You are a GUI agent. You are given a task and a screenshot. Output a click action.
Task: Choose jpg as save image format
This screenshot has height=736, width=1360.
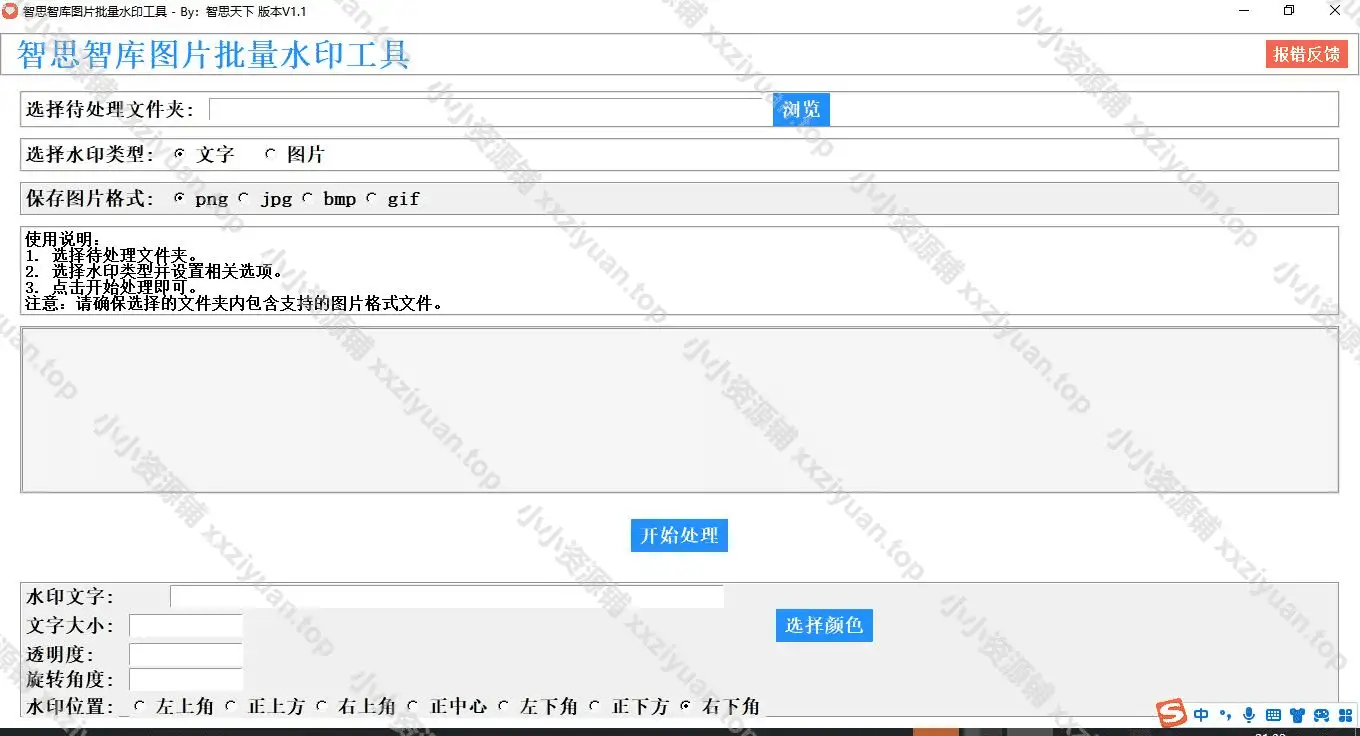tap(244, 198)
